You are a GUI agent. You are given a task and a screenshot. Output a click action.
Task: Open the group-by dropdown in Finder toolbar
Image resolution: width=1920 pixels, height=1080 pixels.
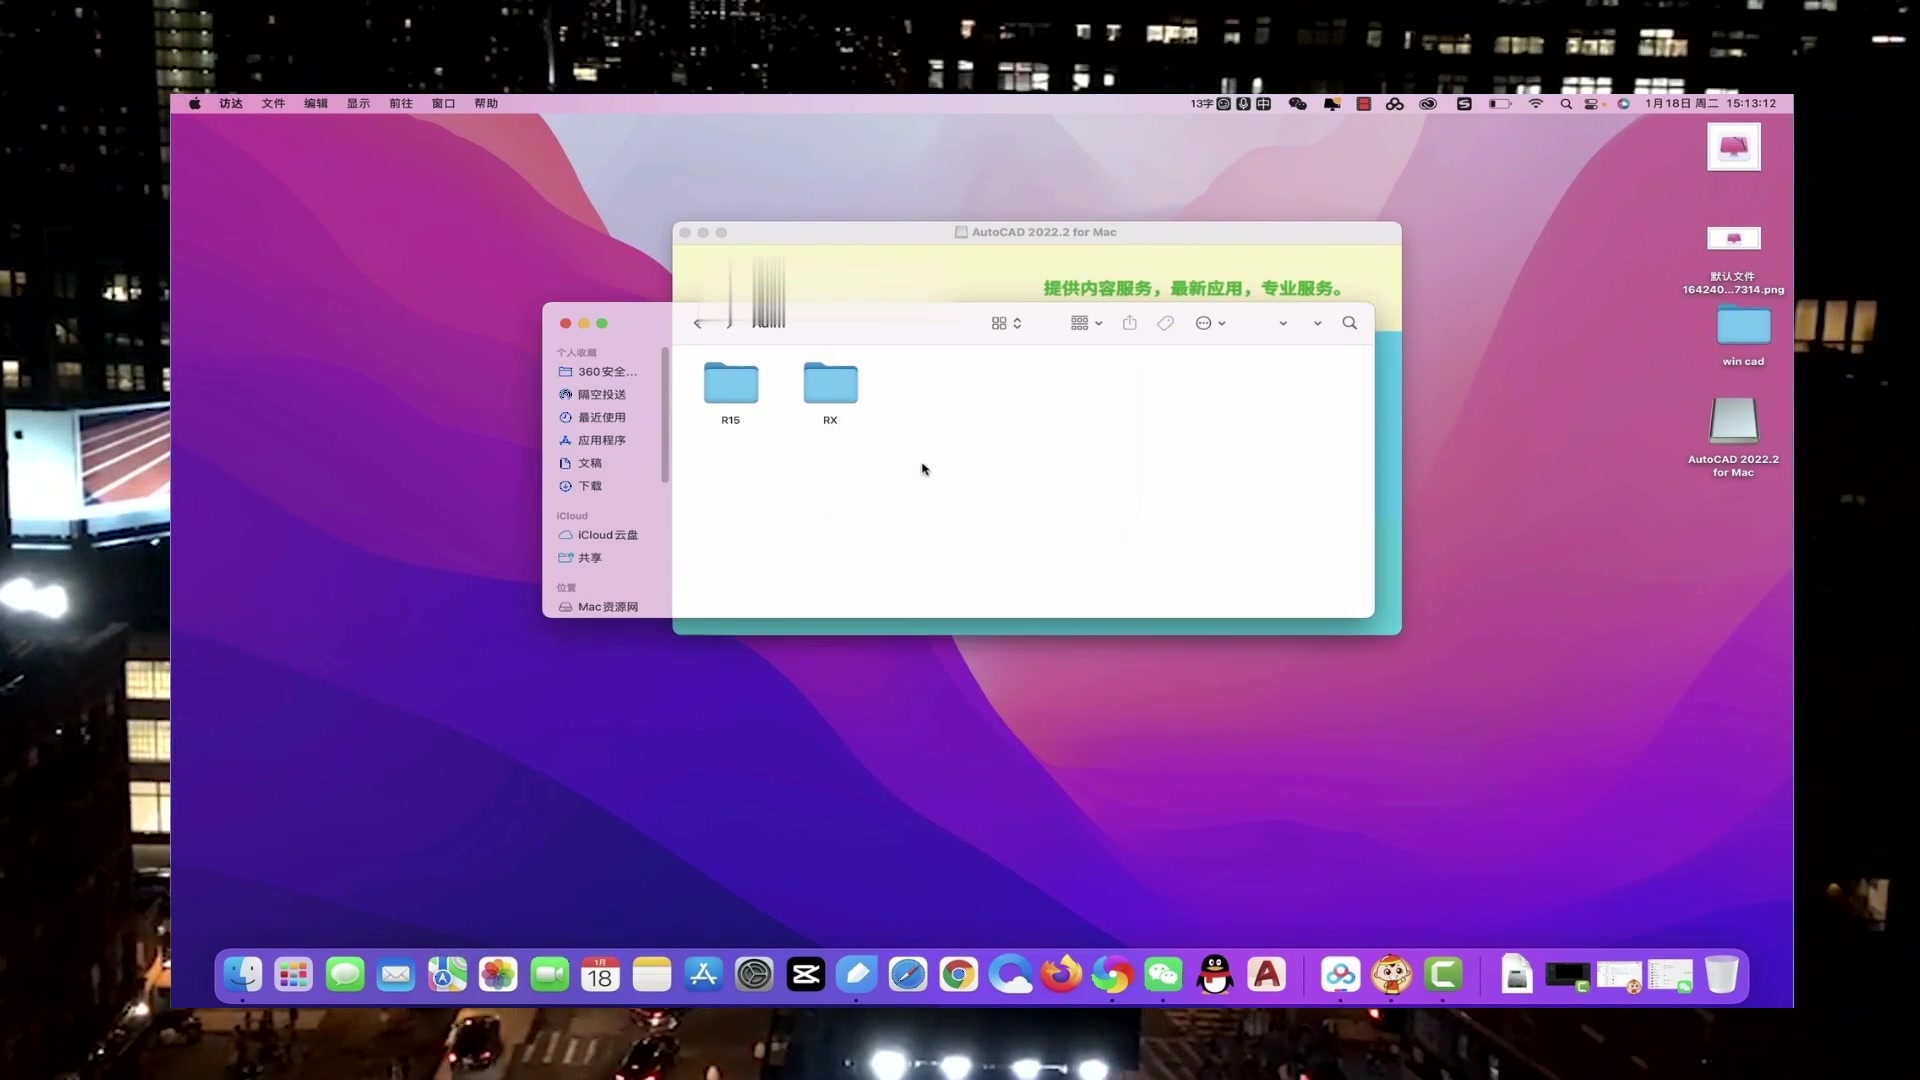pos(1086,323)
